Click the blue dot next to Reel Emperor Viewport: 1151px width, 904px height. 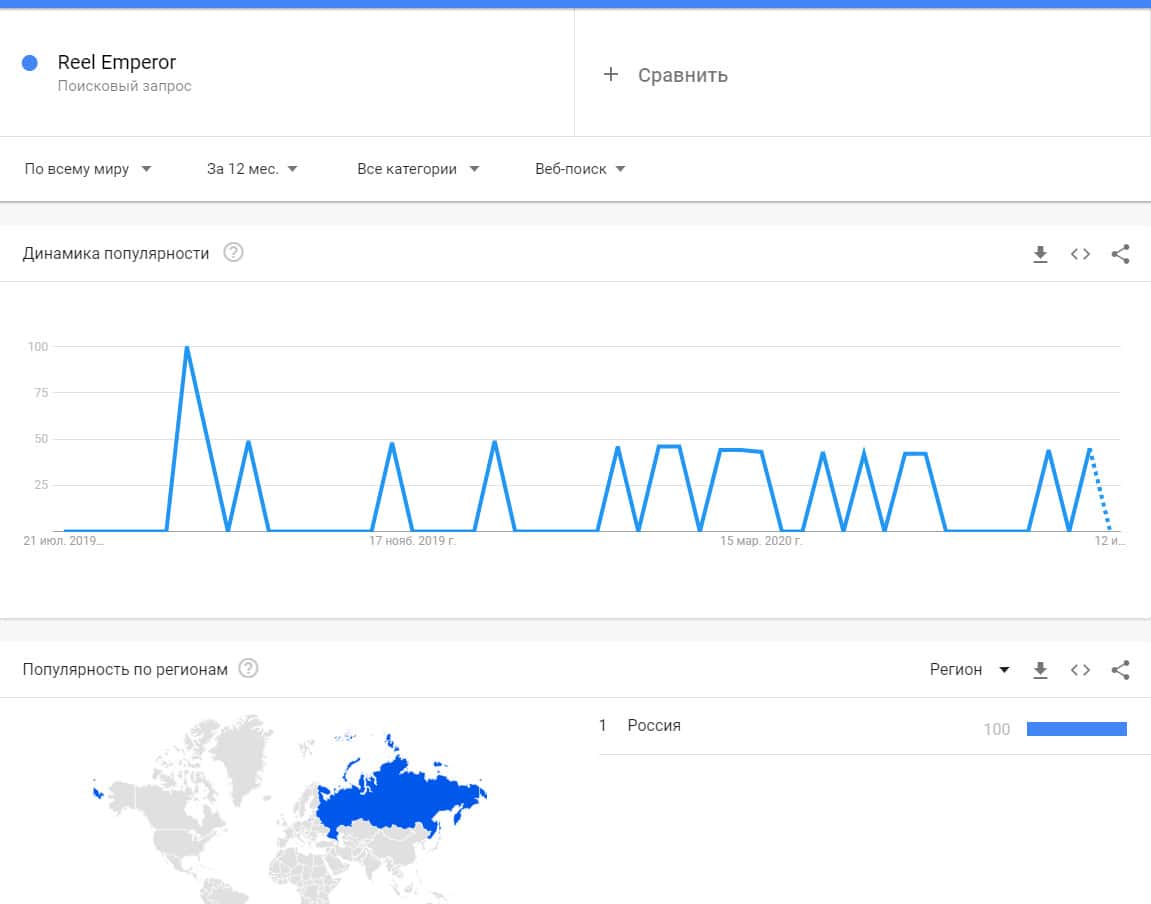[30, 63]
